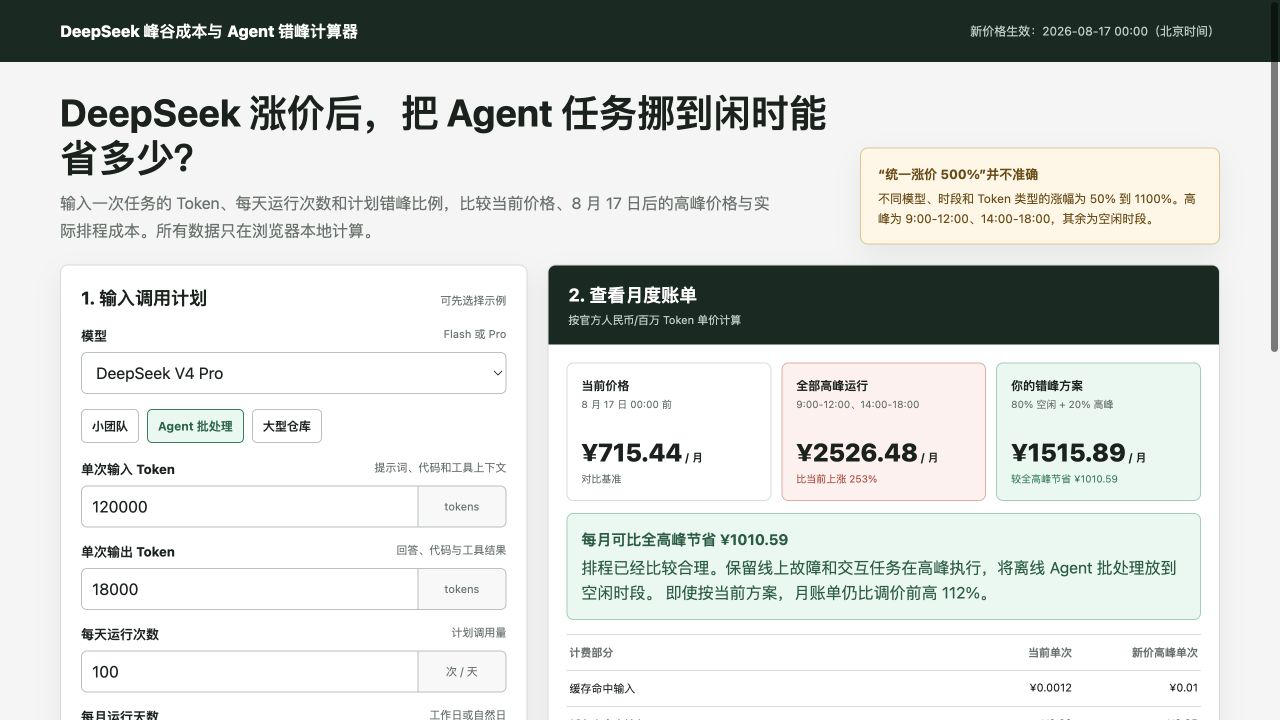Viewport: 1280px width, 720px height.
Task: Click the intro paragraph starting with 输入一次任务的 Token
Action: 415,217
